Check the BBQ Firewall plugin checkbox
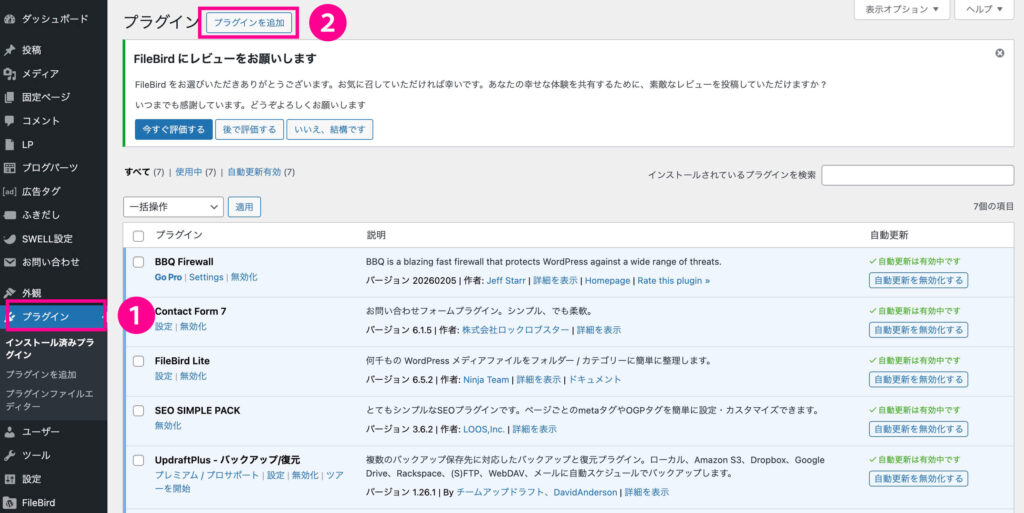This screenshot has width=1024, height=513. pos(139,262)
